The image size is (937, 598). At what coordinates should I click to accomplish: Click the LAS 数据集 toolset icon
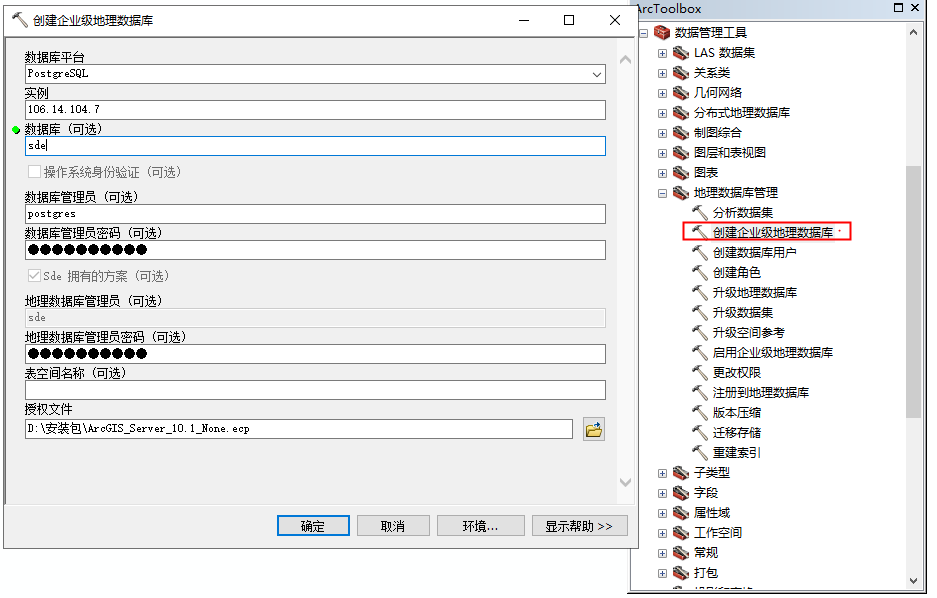(x=681, y=53)
